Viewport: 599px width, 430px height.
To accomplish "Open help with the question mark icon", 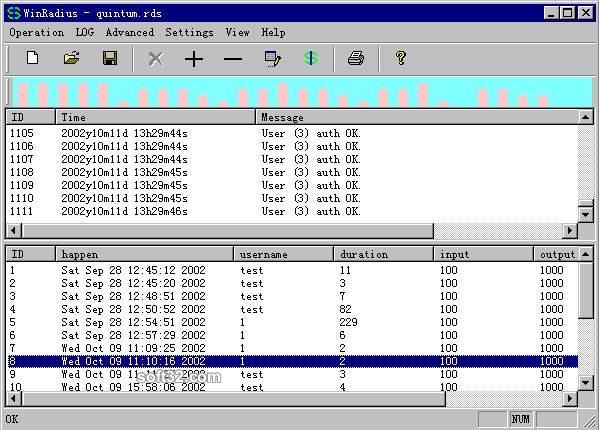I will pyautogui.click(x=401, y=58).
